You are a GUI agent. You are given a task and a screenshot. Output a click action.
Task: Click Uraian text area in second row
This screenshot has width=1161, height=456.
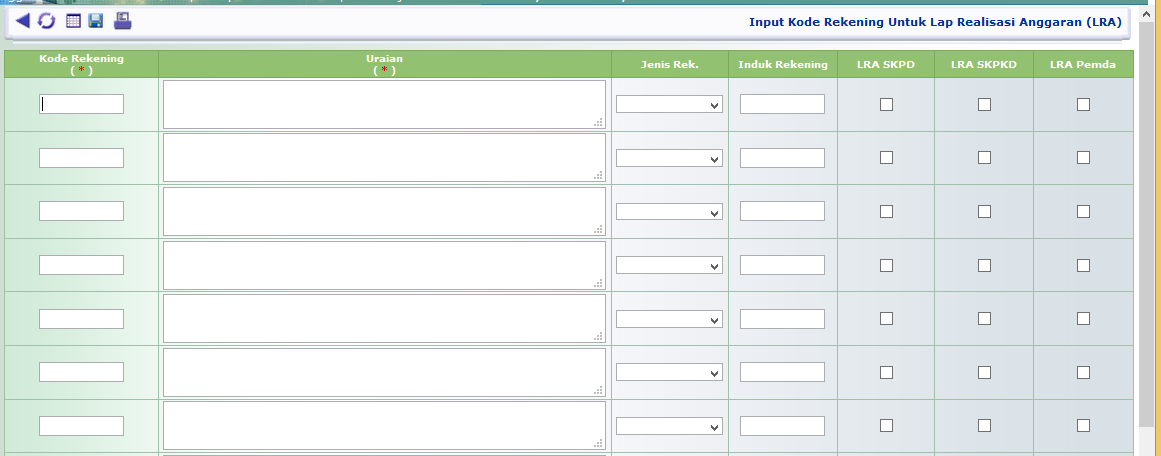(384, 158)
